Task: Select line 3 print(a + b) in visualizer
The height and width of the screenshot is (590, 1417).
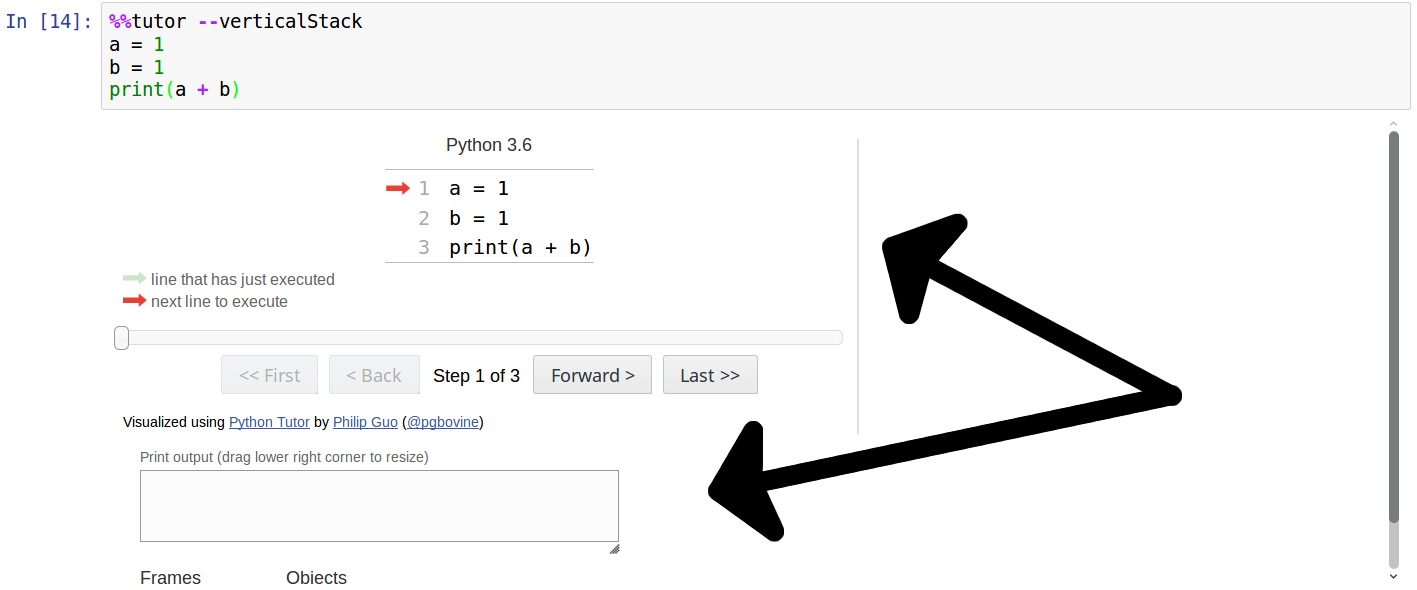Action: (520, 247)
